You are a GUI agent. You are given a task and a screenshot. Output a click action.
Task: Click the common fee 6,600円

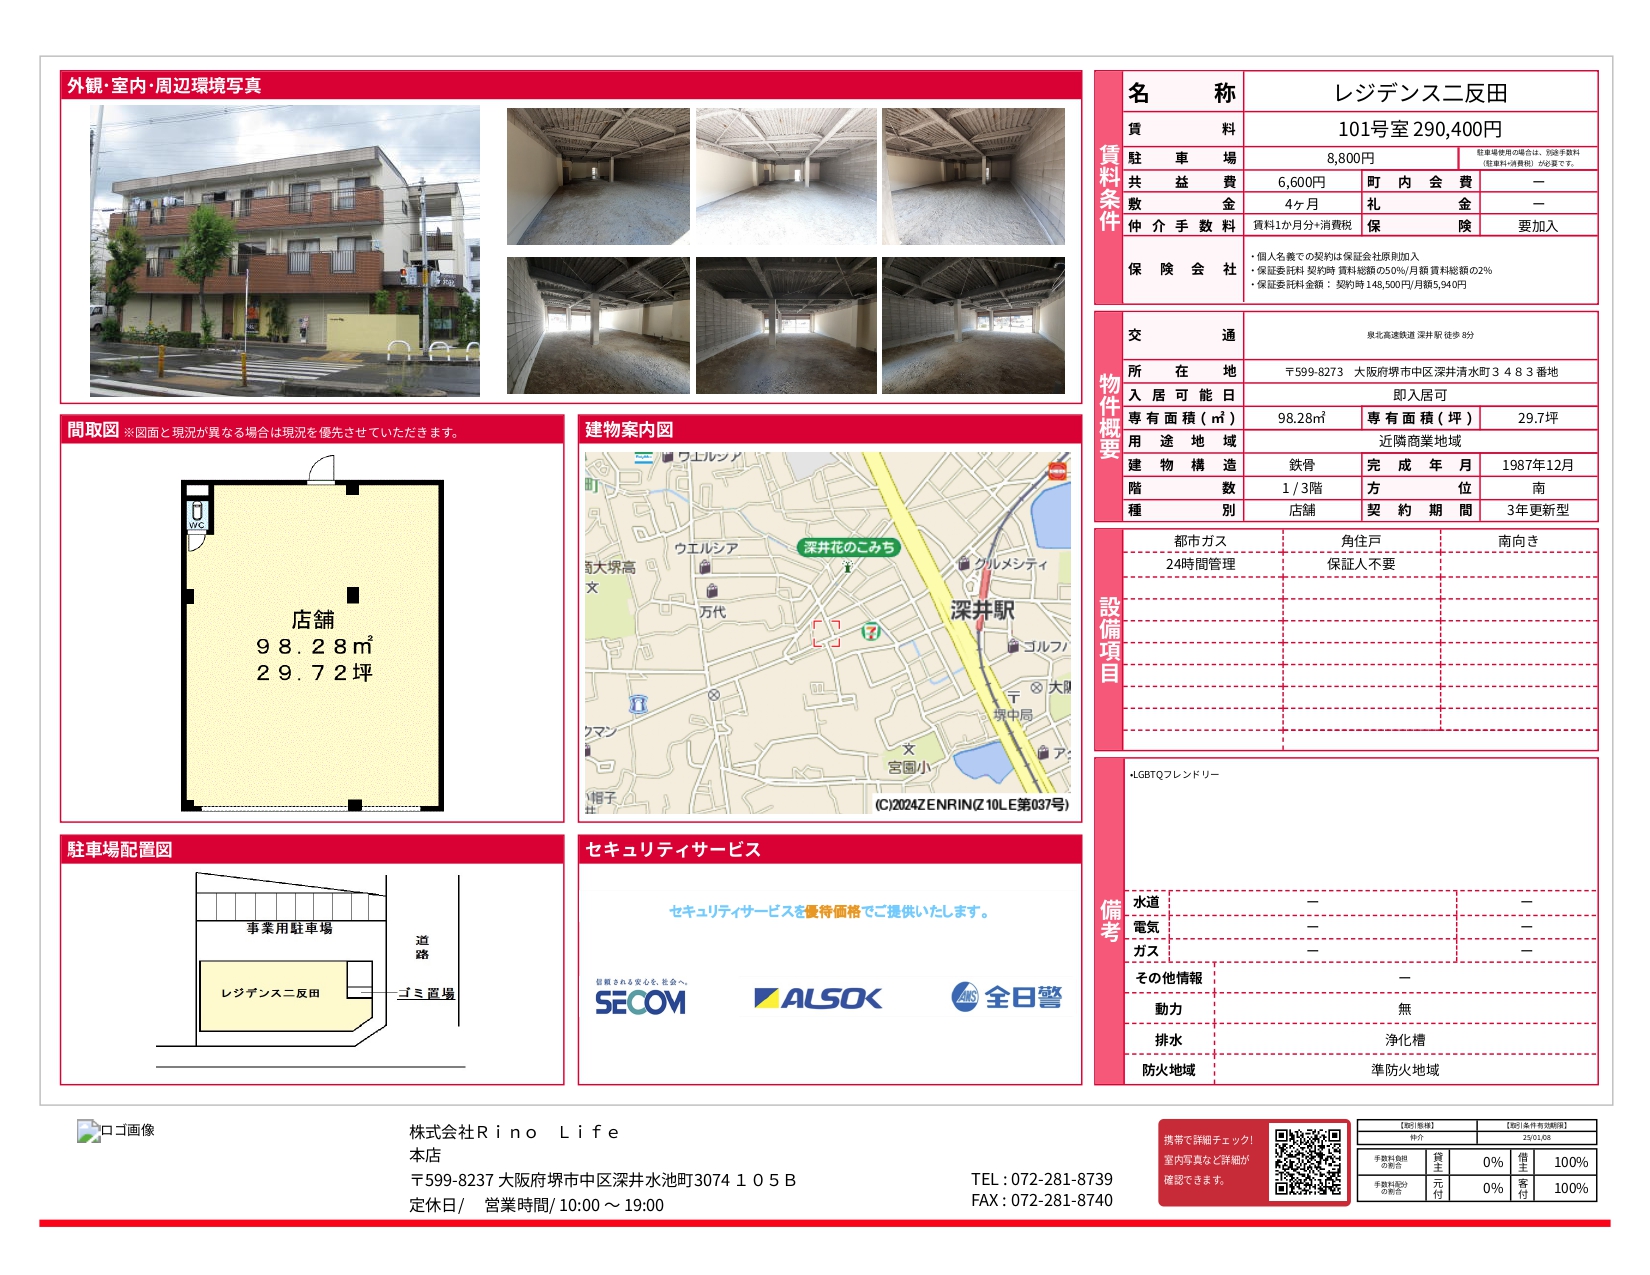1302,182
